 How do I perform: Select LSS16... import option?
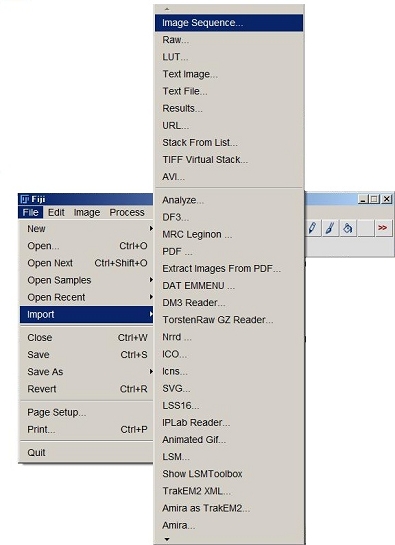coord(229,405)
